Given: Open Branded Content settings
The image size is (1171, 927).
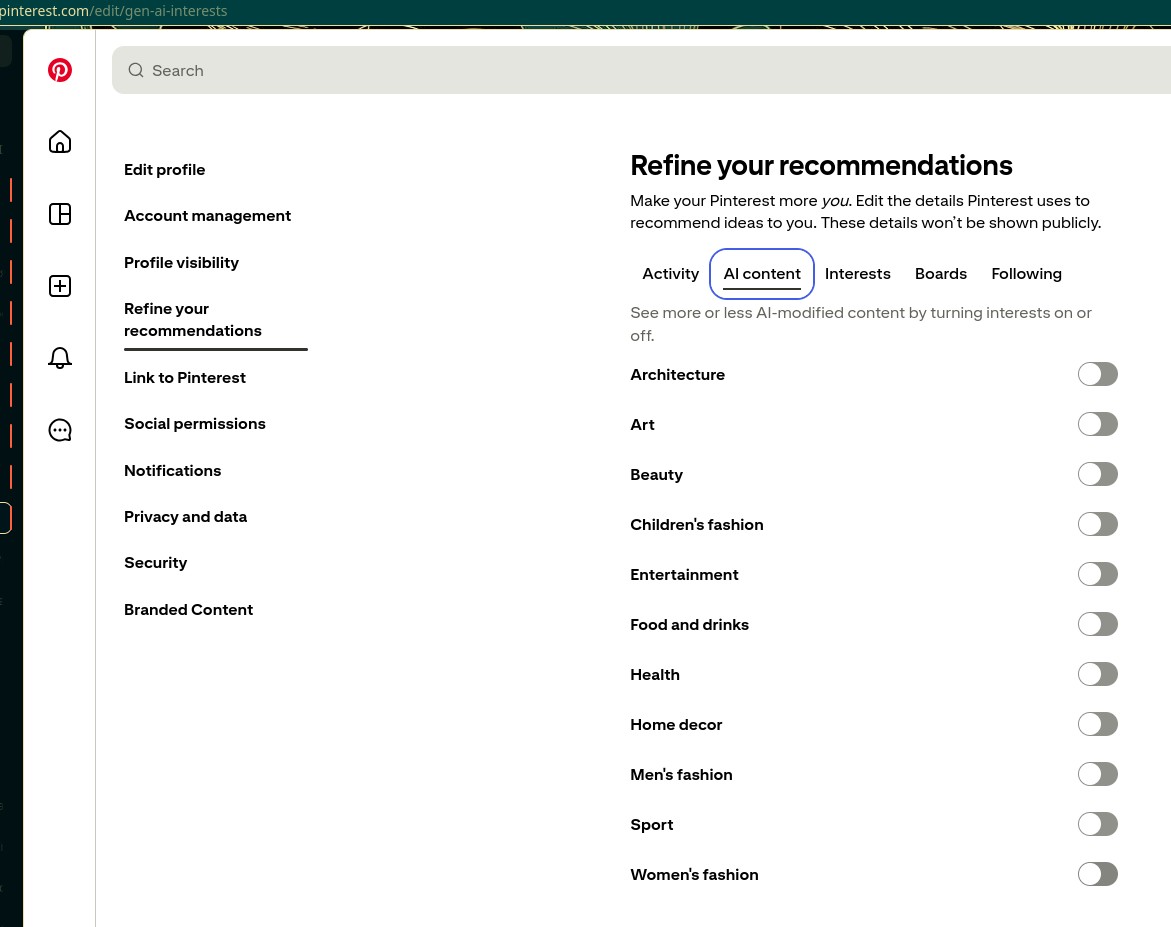Looking at the screenshot, I should (188, 610).
